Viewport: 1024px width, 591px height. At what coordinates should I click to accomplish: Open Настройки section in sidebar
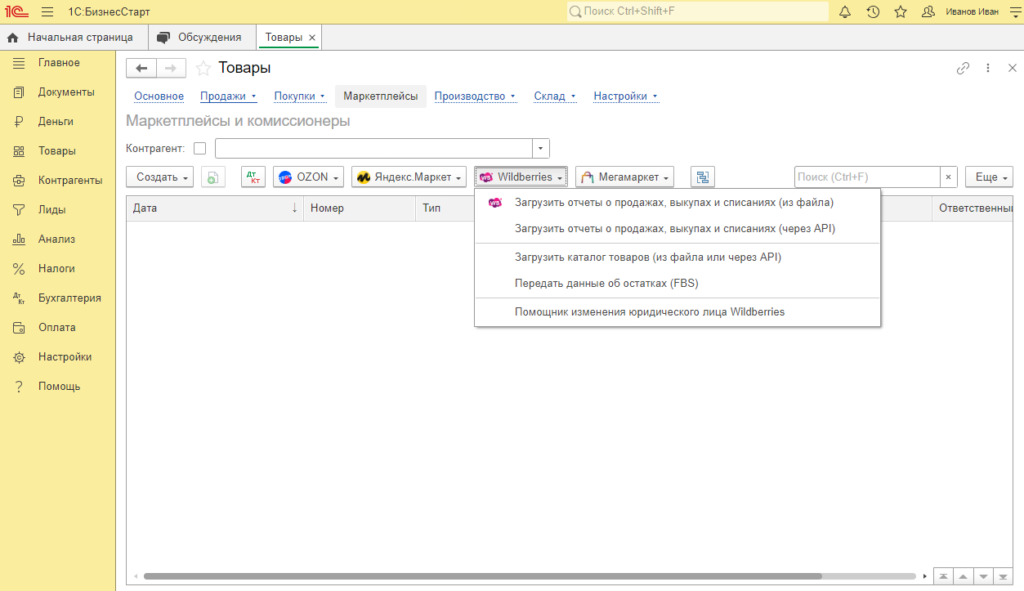(x=64, y=357)
